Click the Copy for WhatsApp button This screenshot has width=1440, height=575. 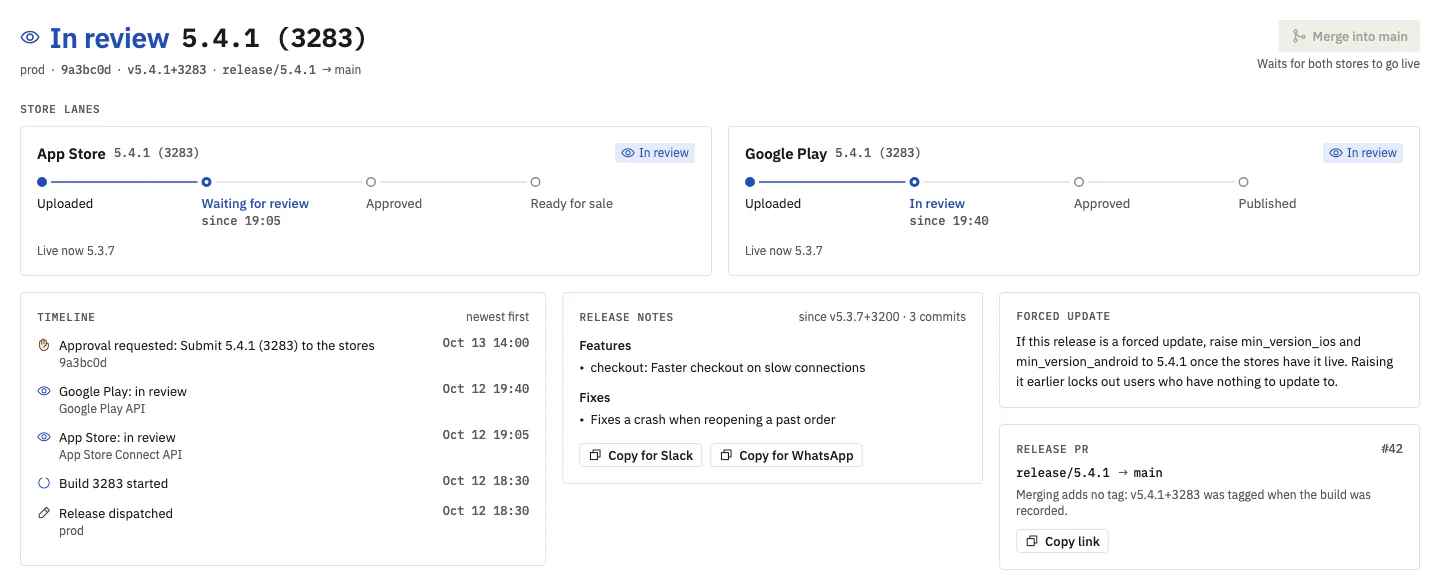coord(786,455)
